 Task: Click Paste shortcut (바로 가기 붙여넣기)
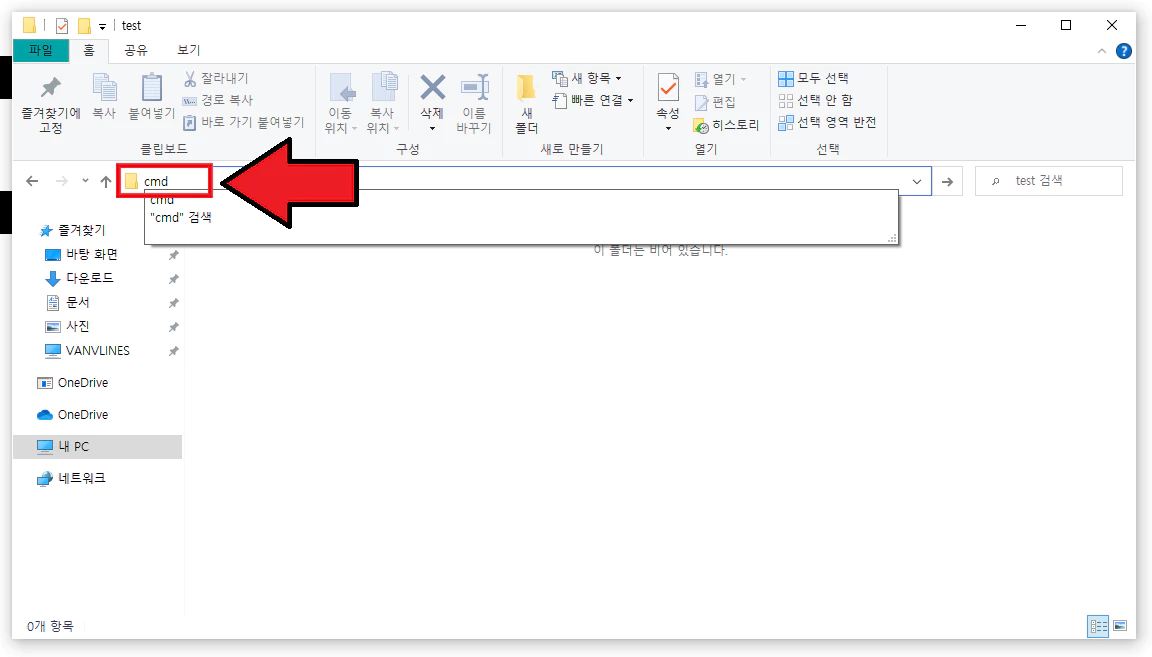point(243,122)
